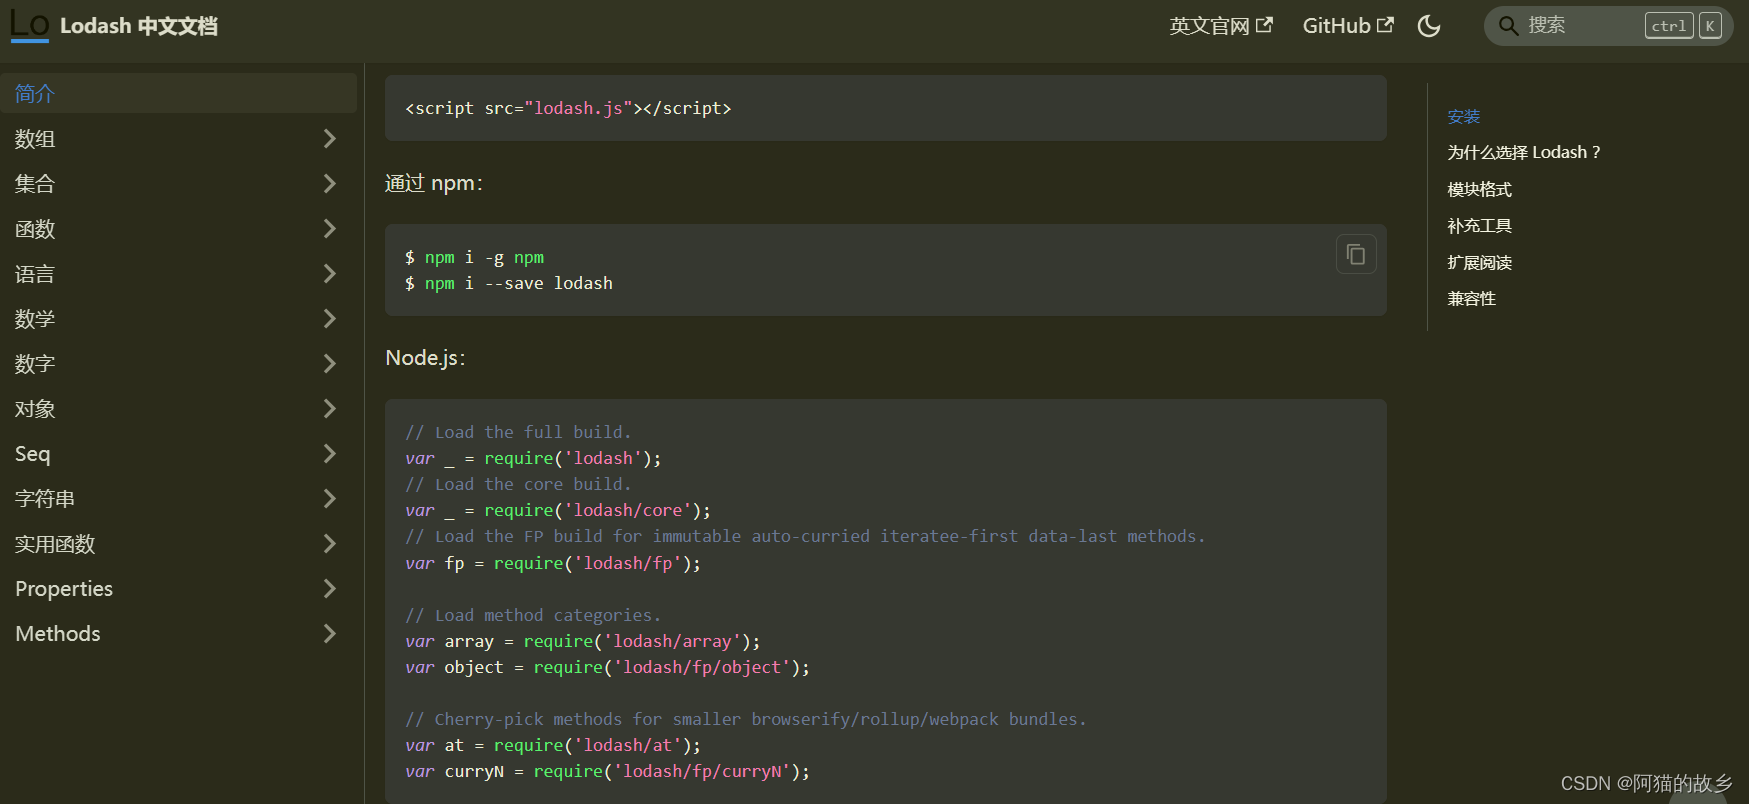This screenshot has width=1749, height=804.
Task: Open Properties sidebar item
Action: coord(64,589)
